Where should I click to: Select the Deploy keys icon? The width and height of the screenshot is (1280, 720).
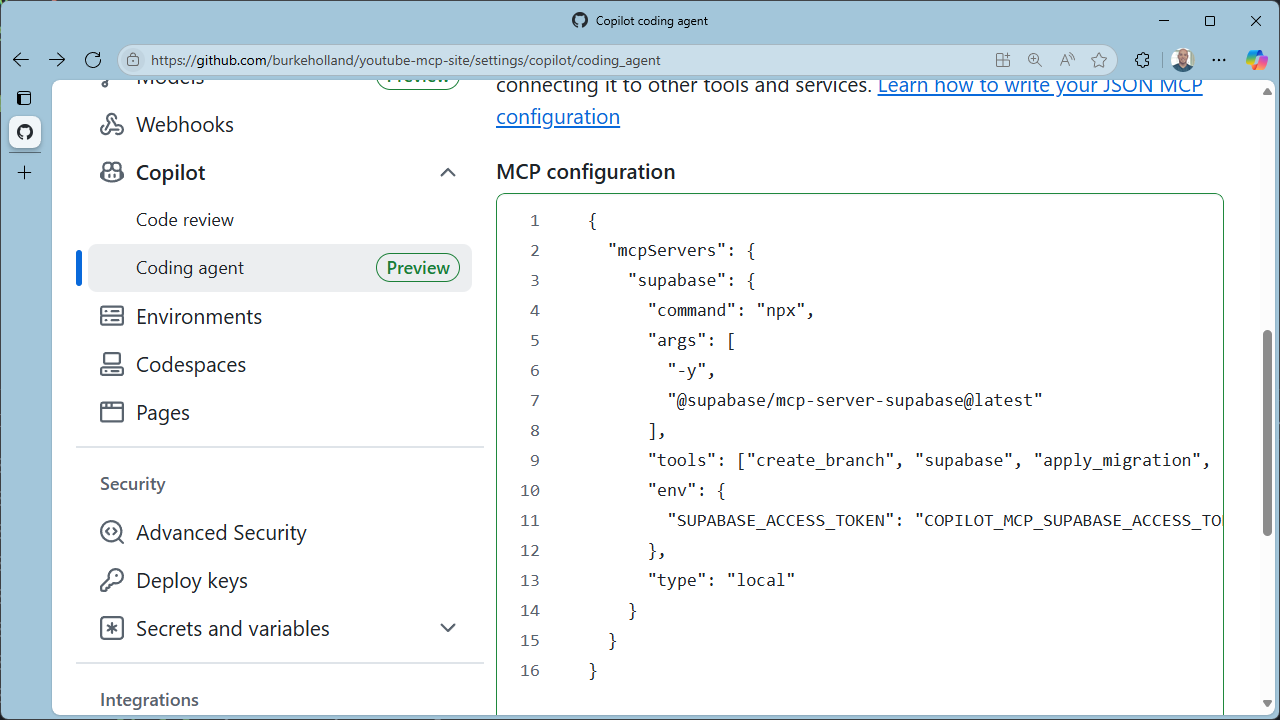pyautogui.click(x=111, y=580)
